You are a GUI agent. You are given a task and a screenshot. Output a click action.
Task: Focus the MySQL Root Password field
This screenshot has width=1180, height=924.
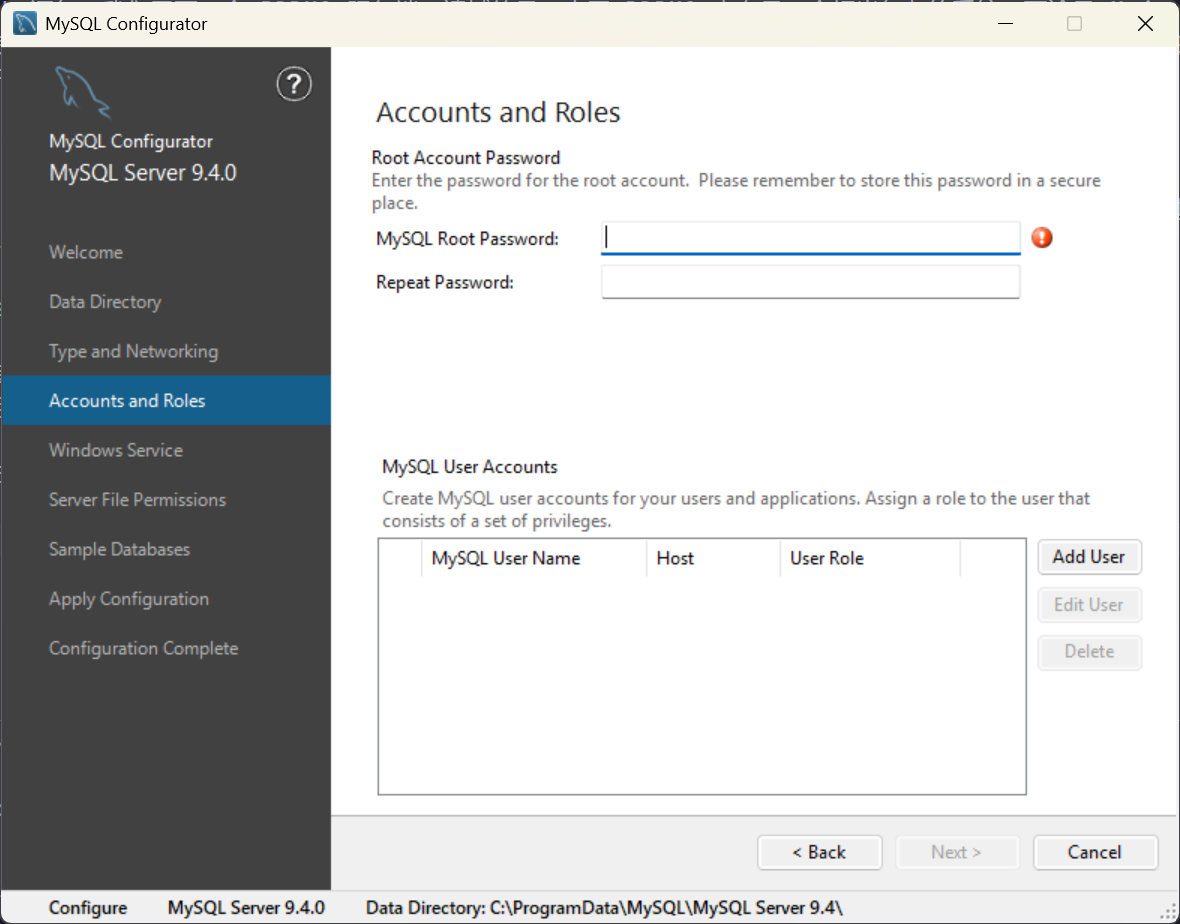point(810,238)
